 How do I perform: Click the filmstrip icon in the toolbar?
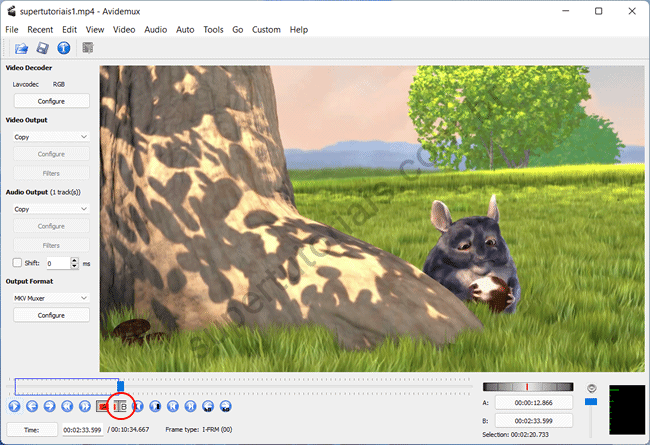point(88,47)
